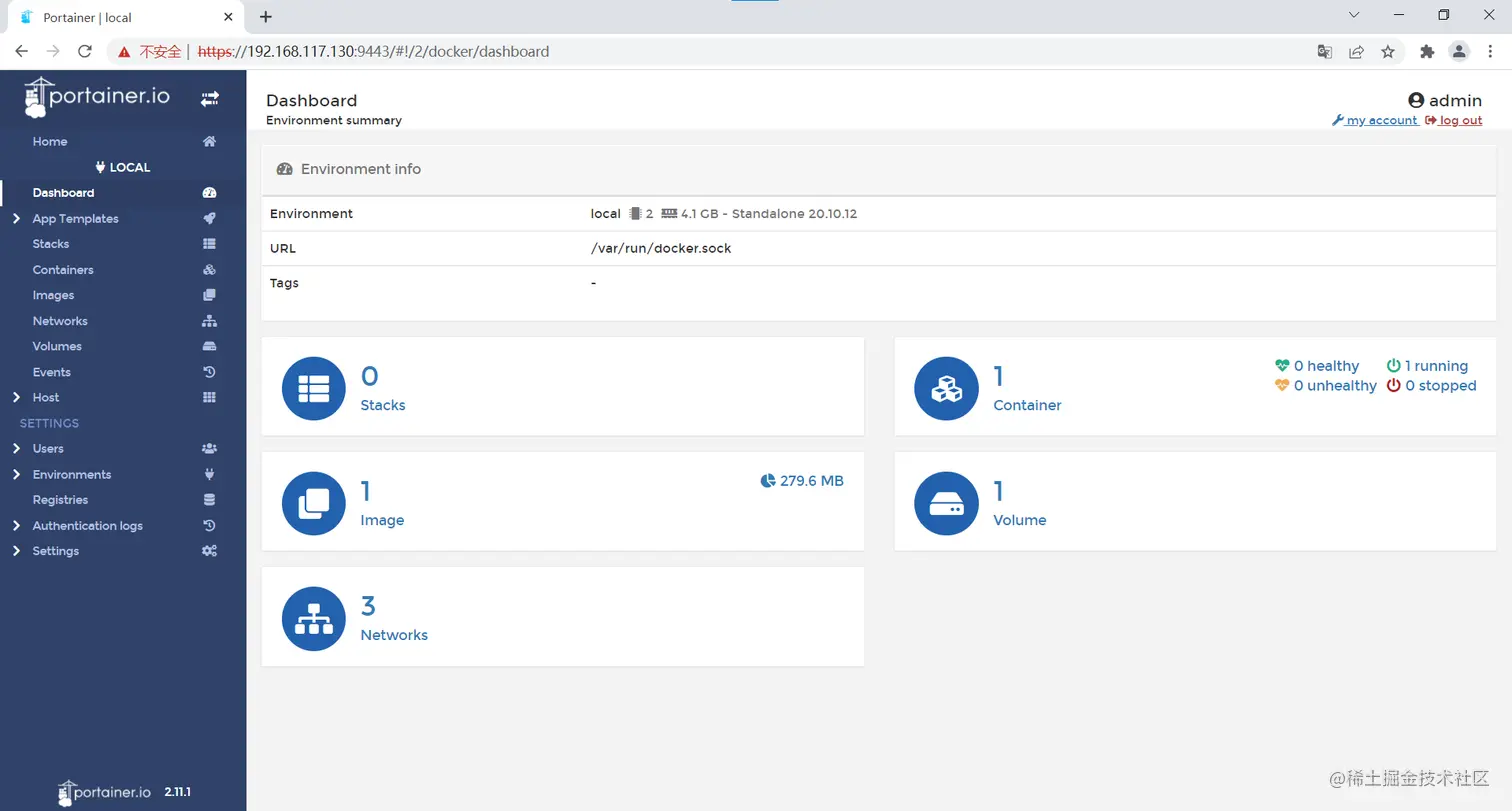Click the App Templates rocket icon

pos(209,219)
